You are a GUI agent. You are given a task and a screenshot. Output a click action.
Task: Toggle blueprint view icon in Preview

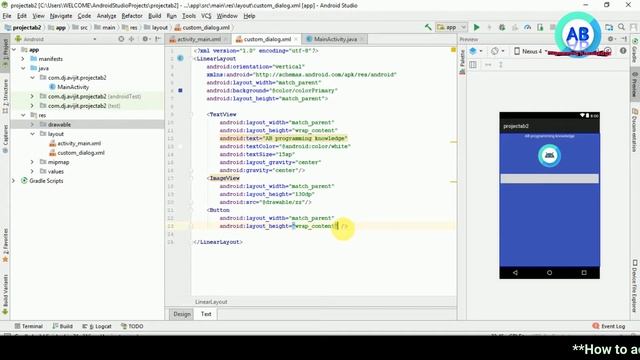click(x=473, y=64)
